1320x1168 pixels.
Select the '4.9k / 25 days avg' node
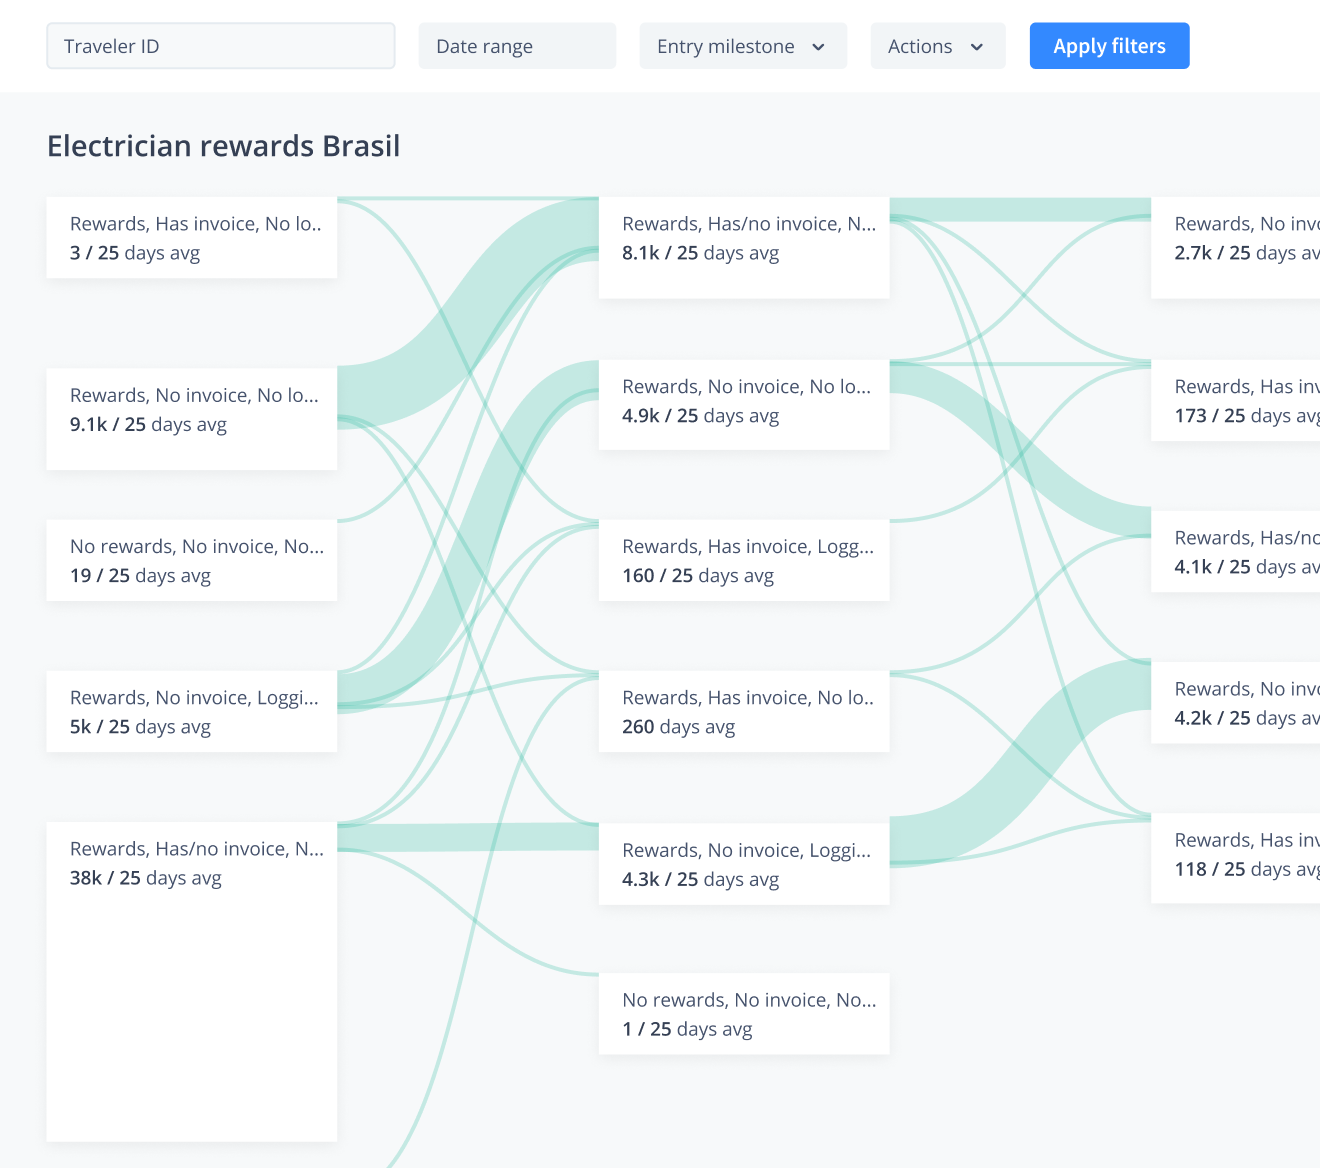click(x=744, y=405)
